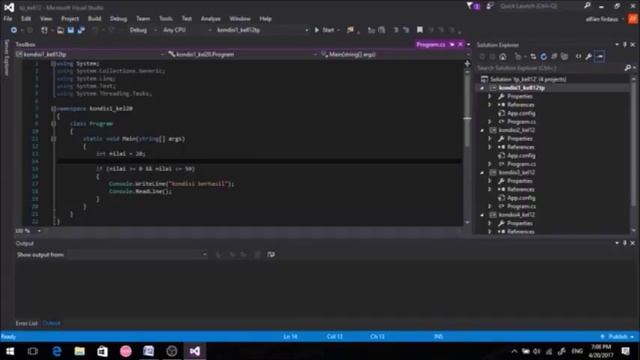Screen dimensions: 640x360
Task: Click the New Project toolbar icon
Action: click(x=44, y=30)
